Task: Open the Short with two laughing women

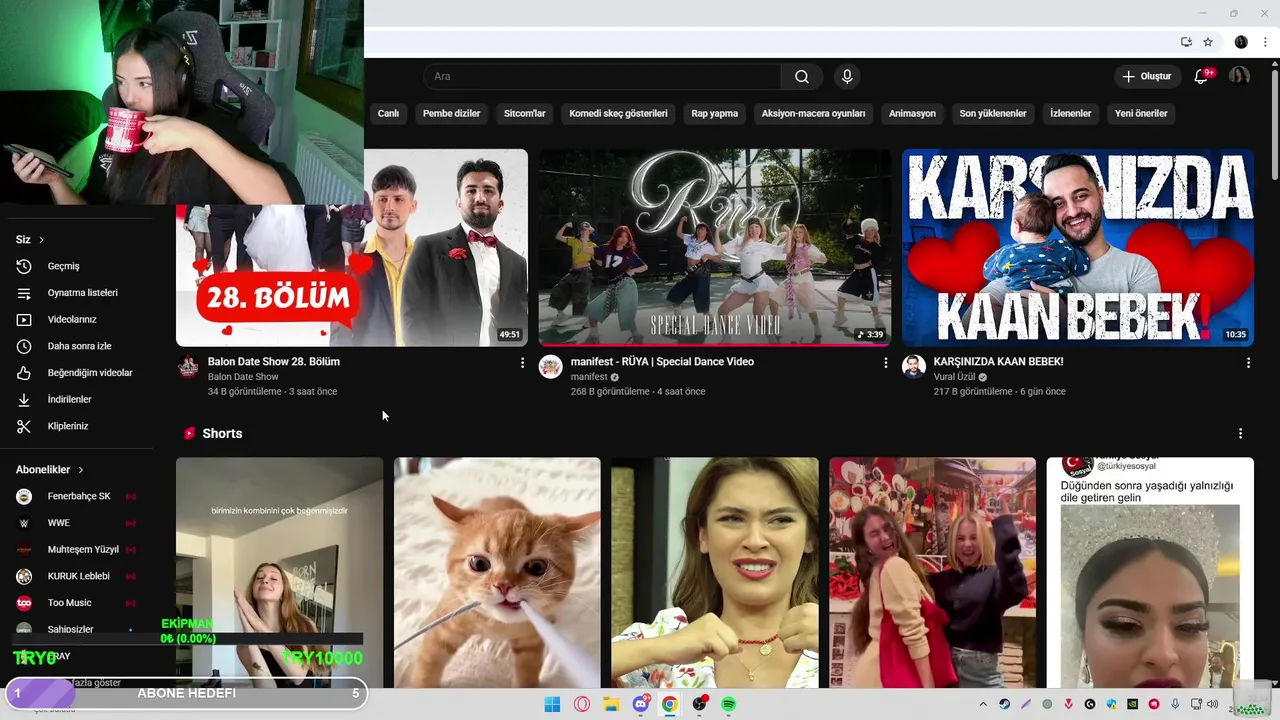Action: pos(932,573)
